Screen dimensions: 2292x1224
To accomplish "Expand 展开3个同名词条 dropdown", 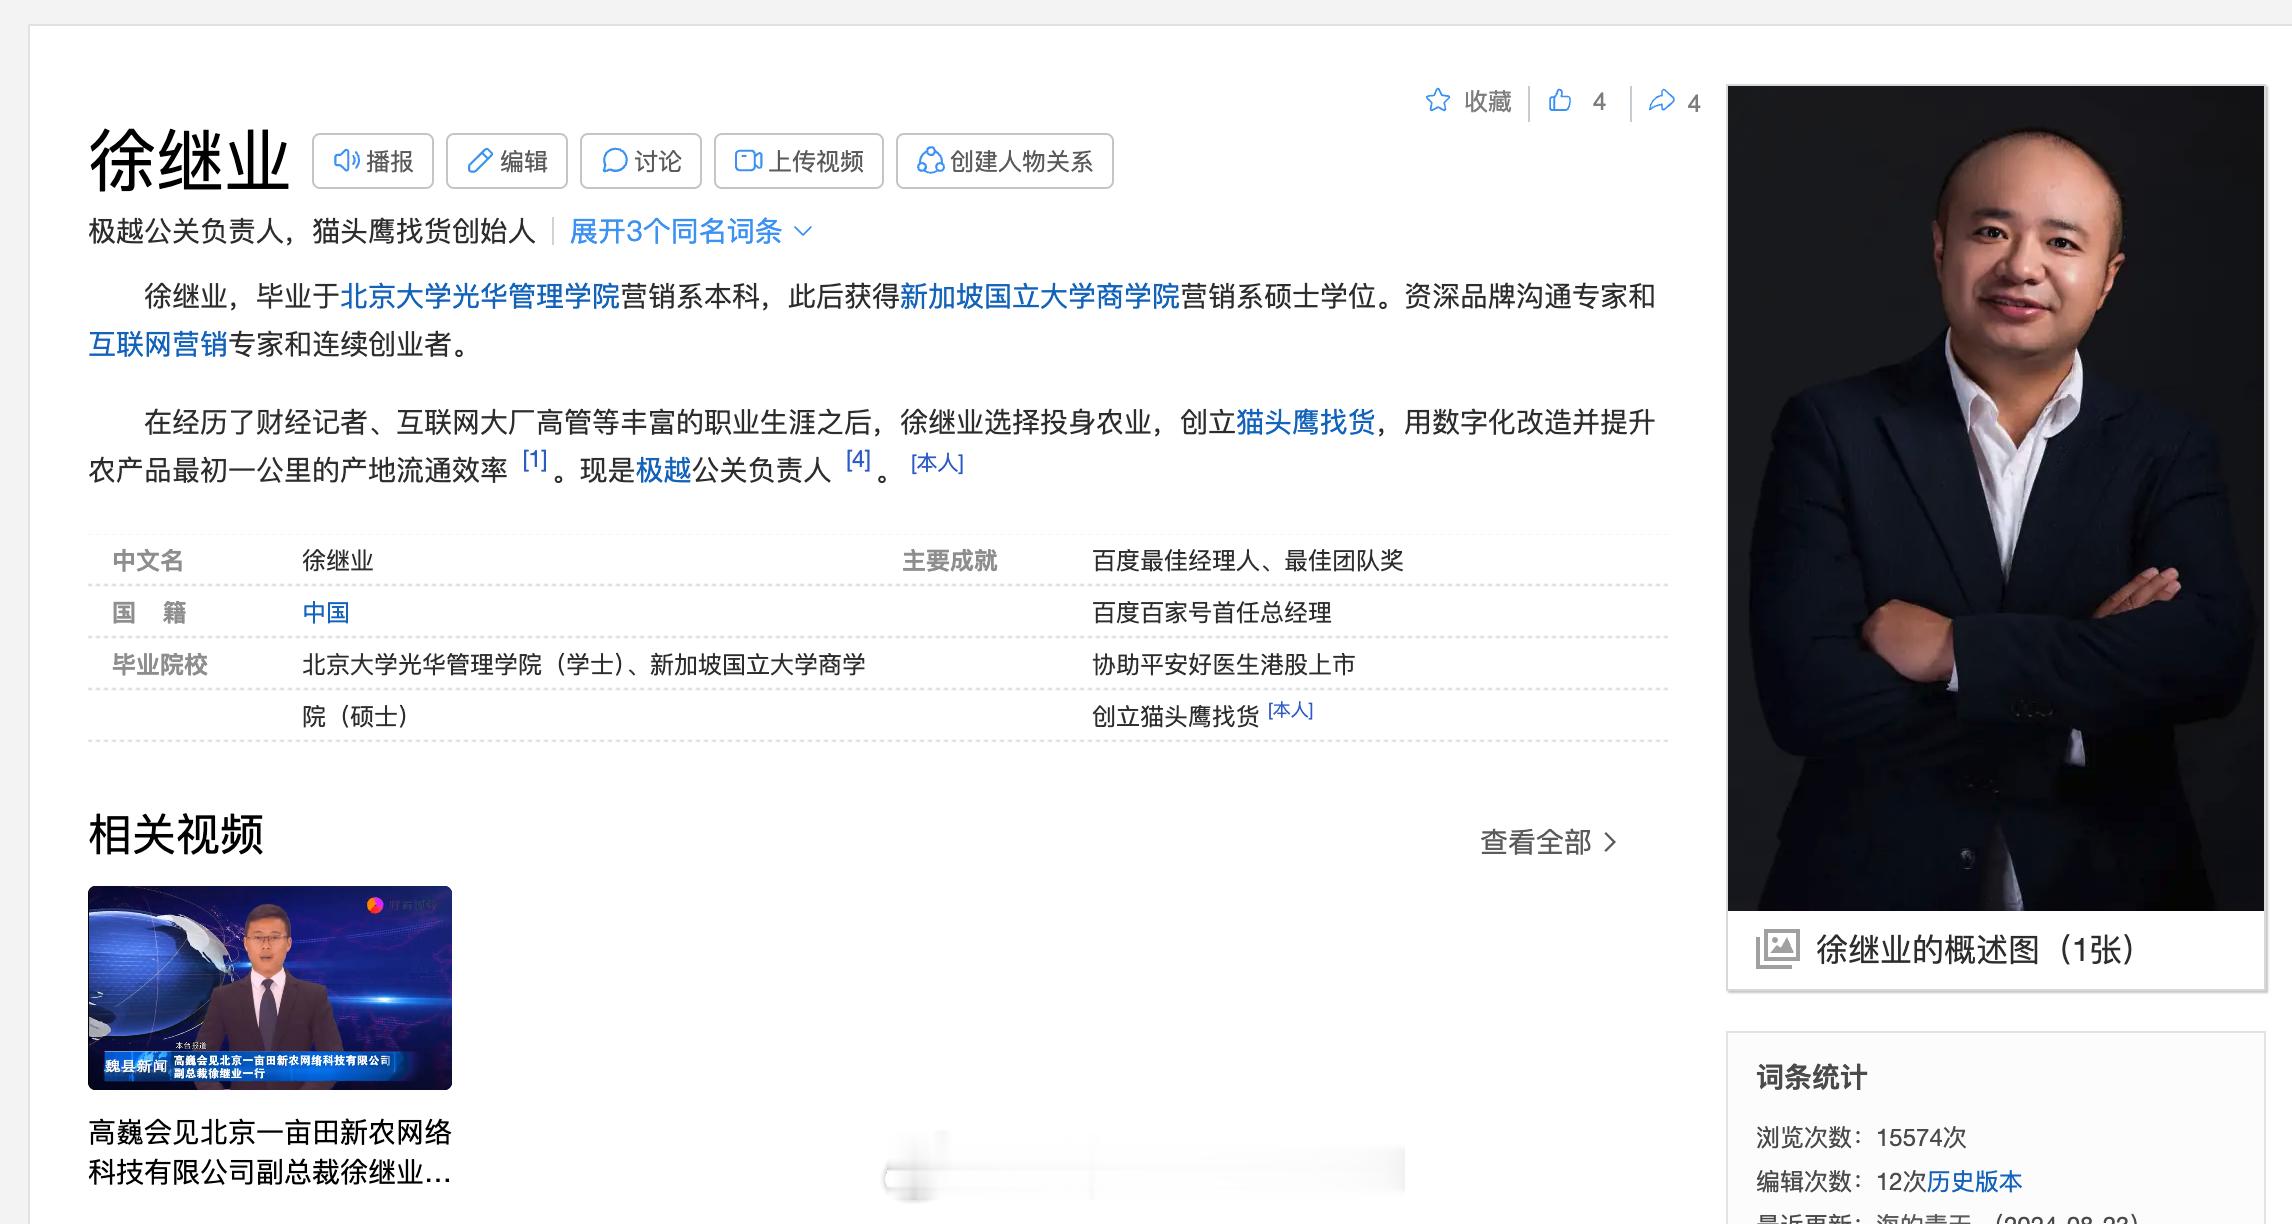I will click(690, 232).
